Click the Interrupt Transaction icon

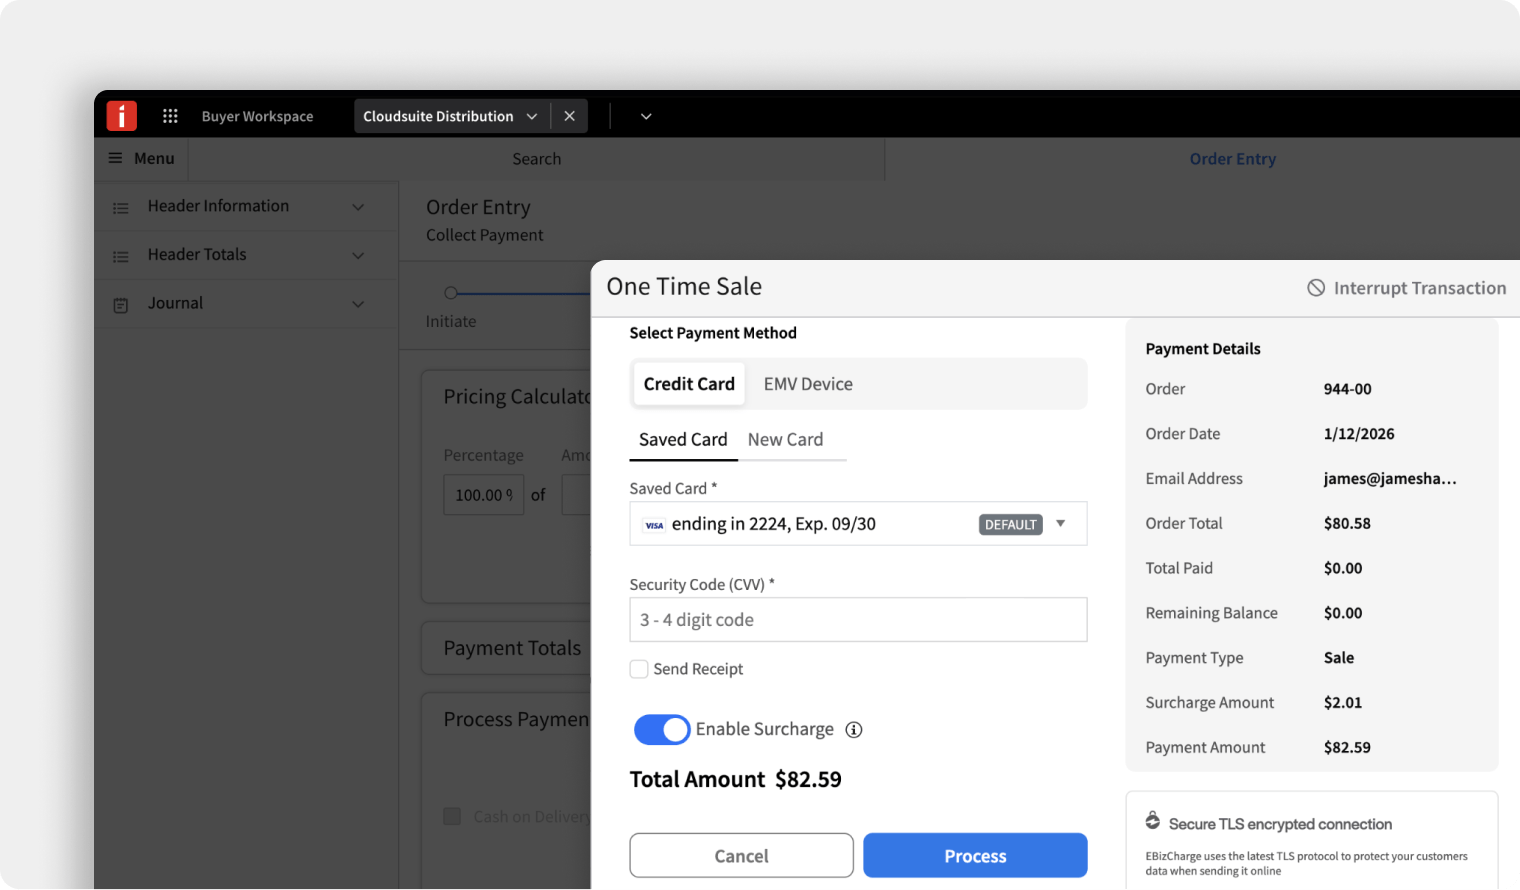(1316, 288)
